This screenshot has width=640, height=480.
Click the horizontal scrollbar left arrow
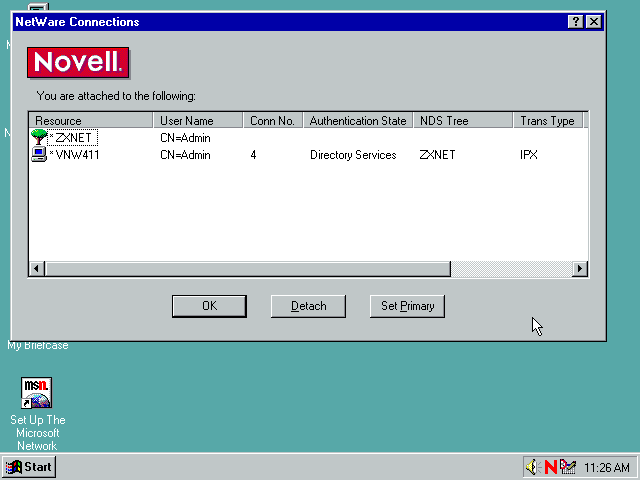pyautogui.click(x=37, y=269)
